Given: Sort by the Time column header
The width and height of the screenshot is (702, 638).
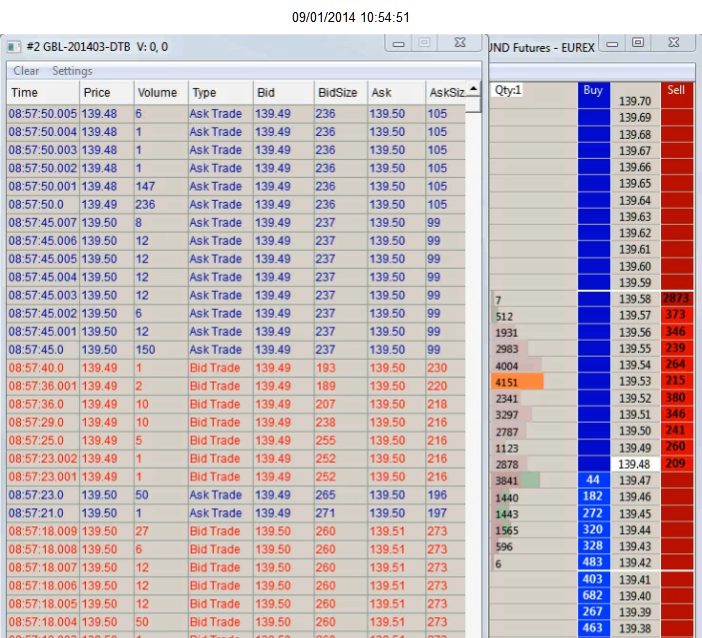Looking at the screenshot, I should tap(43, 93).
